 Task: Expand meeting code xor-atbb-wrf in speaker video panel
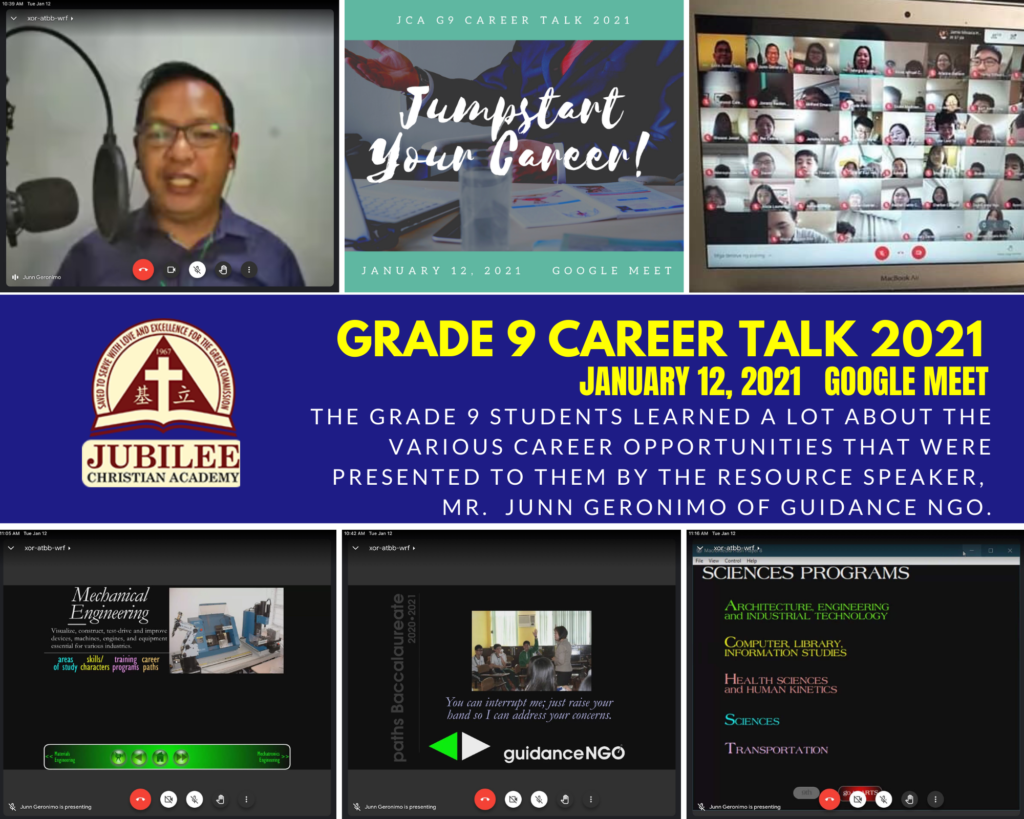[50, 18]
